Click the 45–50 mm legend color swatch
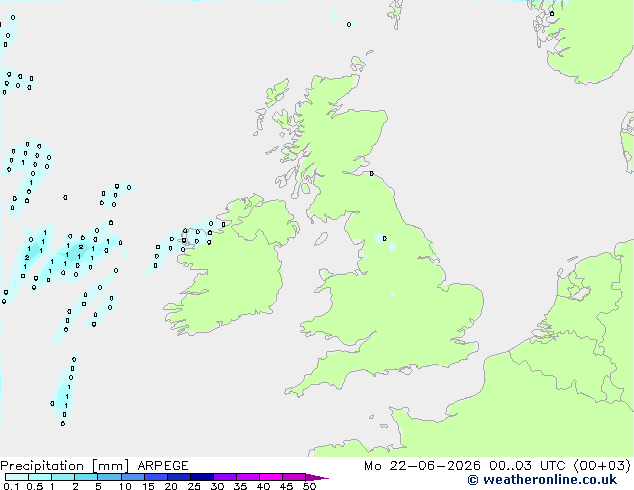The width and height of the screenshot is (634, 490). (x=294, y=477)
